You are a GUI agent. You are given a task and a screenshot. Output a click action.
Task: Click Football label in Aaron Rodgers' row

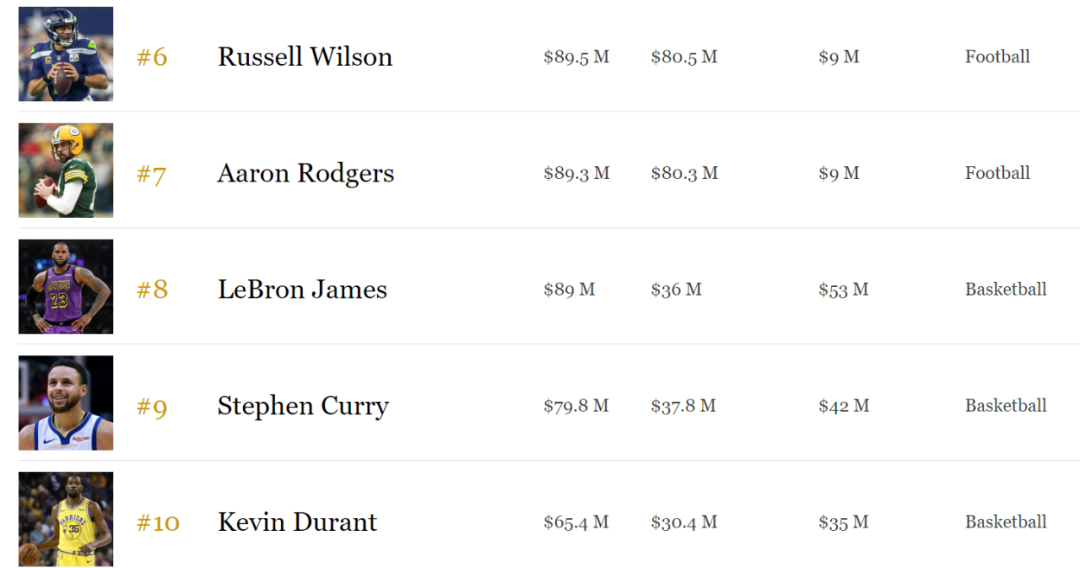pos(997,173)
